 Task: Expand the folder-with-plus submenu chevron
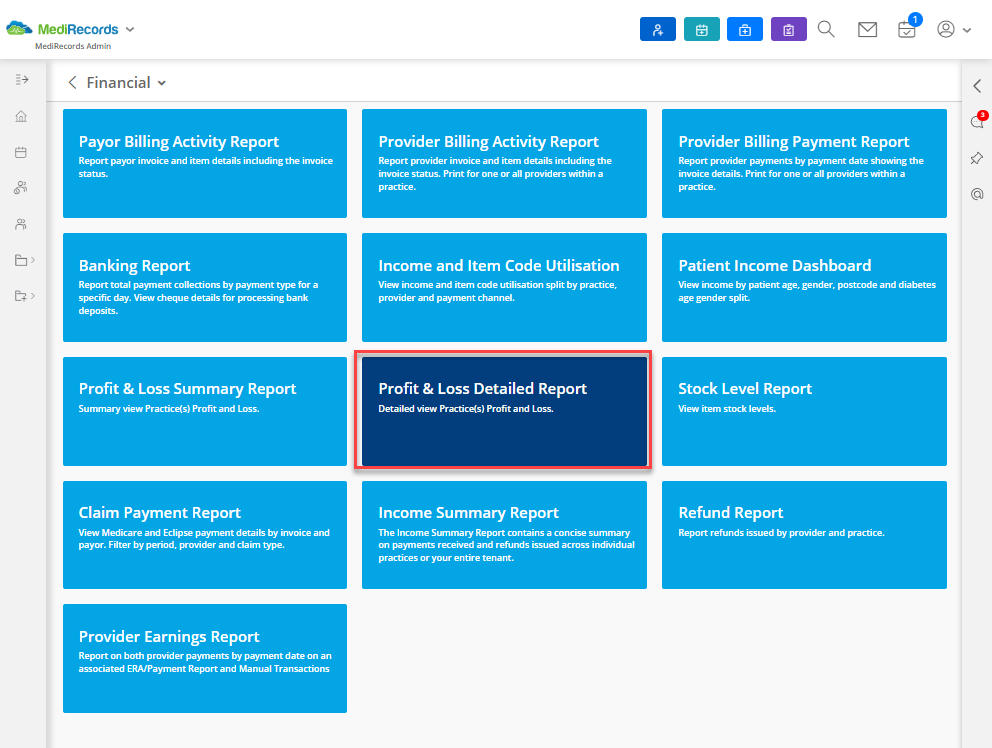(x=33, y=296)
